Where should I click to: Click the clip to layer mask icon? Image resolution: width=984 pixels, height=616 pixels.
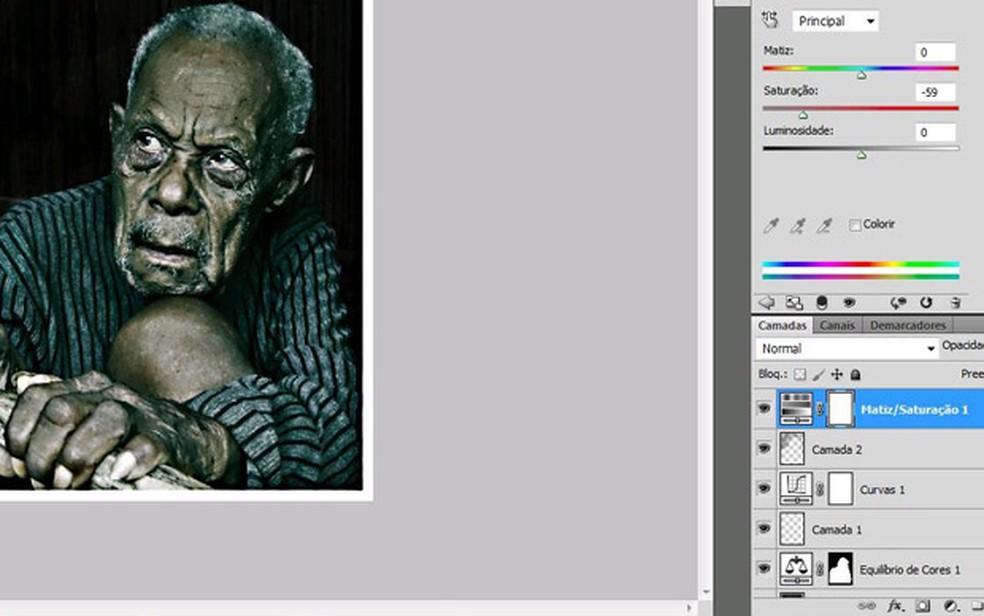pos(821,302)
